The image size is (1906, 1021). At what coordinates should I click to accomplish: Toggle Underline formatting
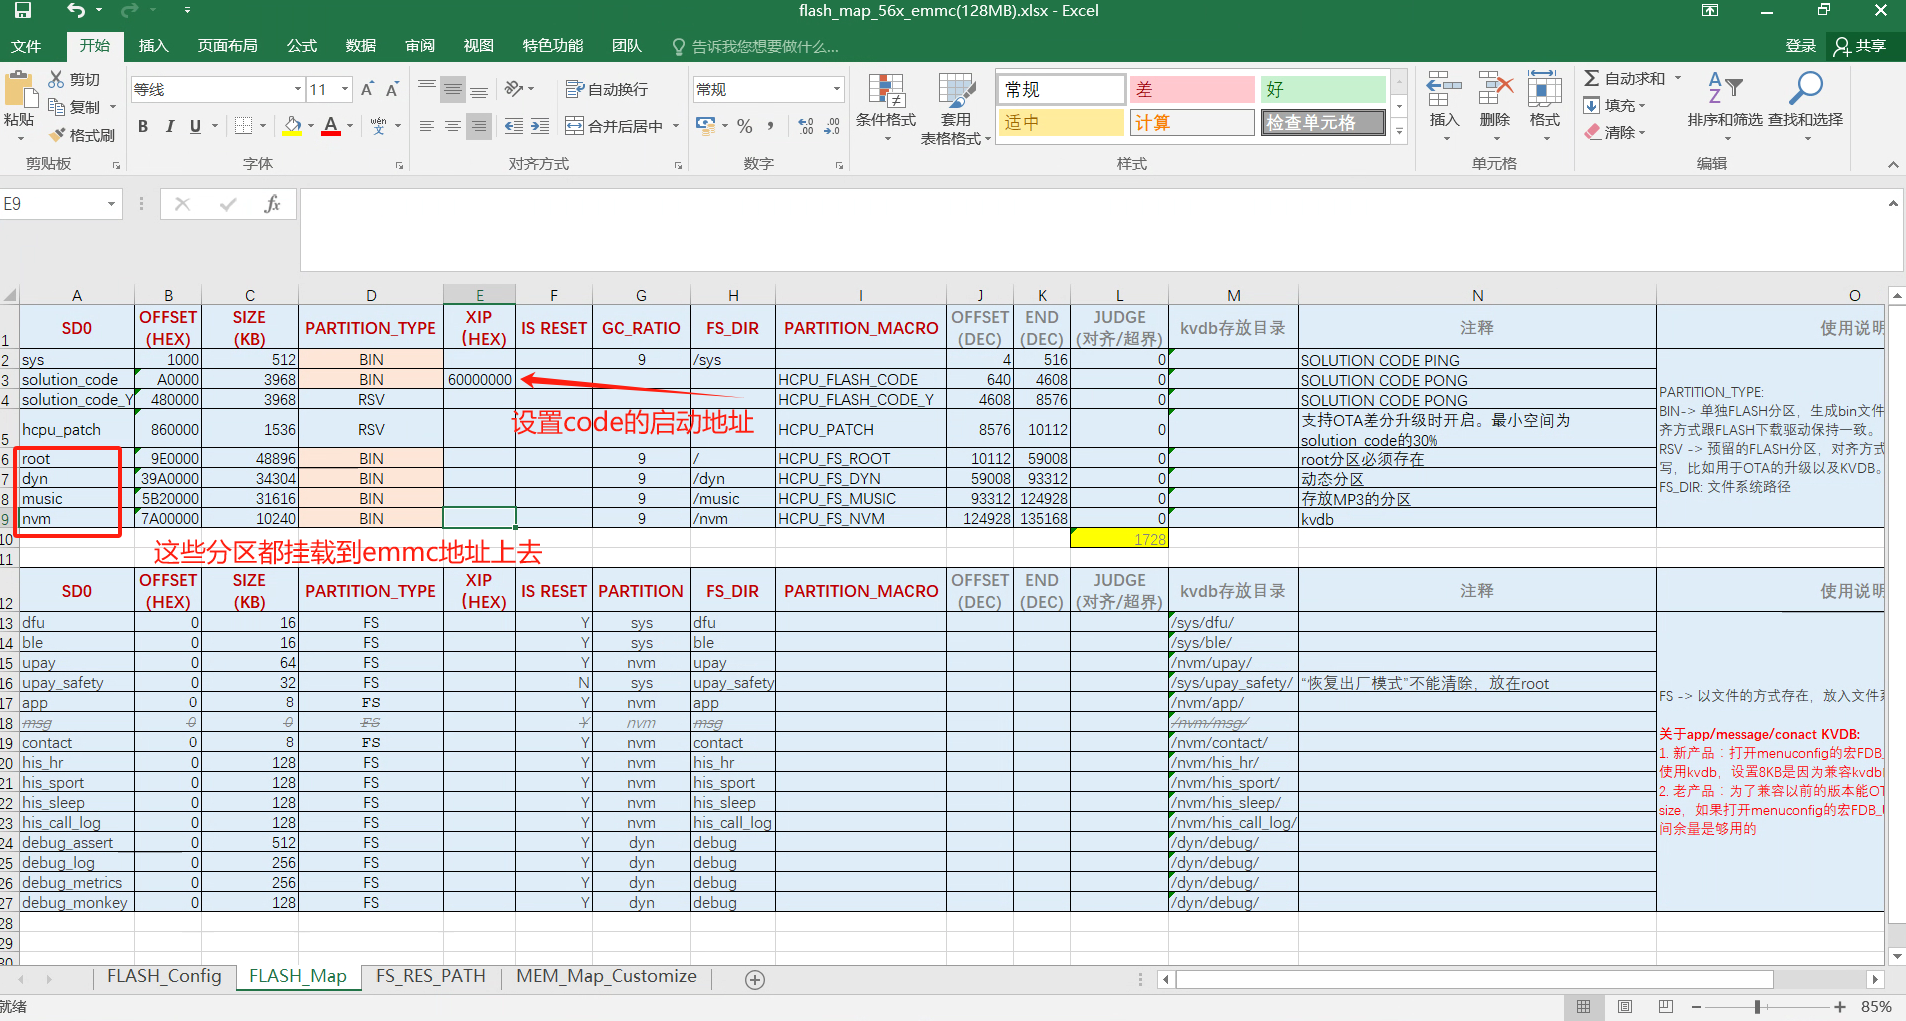click(x=195, y=126)
